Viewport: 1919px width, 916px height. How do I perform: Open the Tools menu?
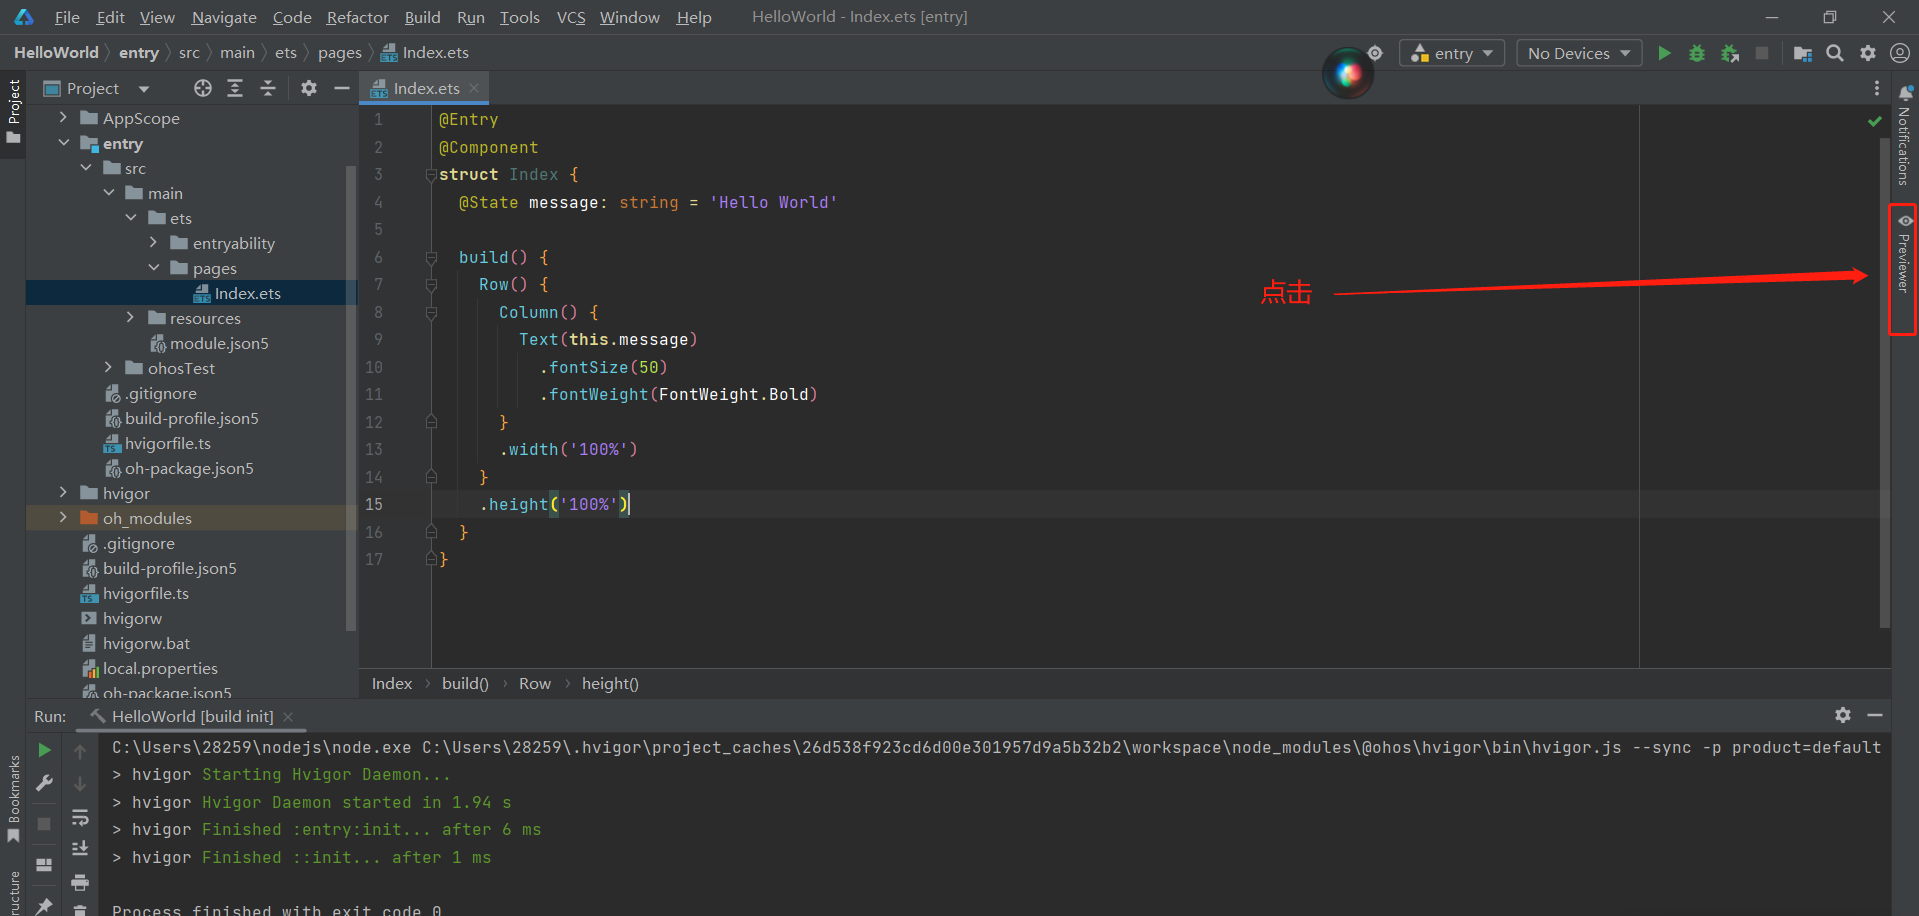coord(519,17)
